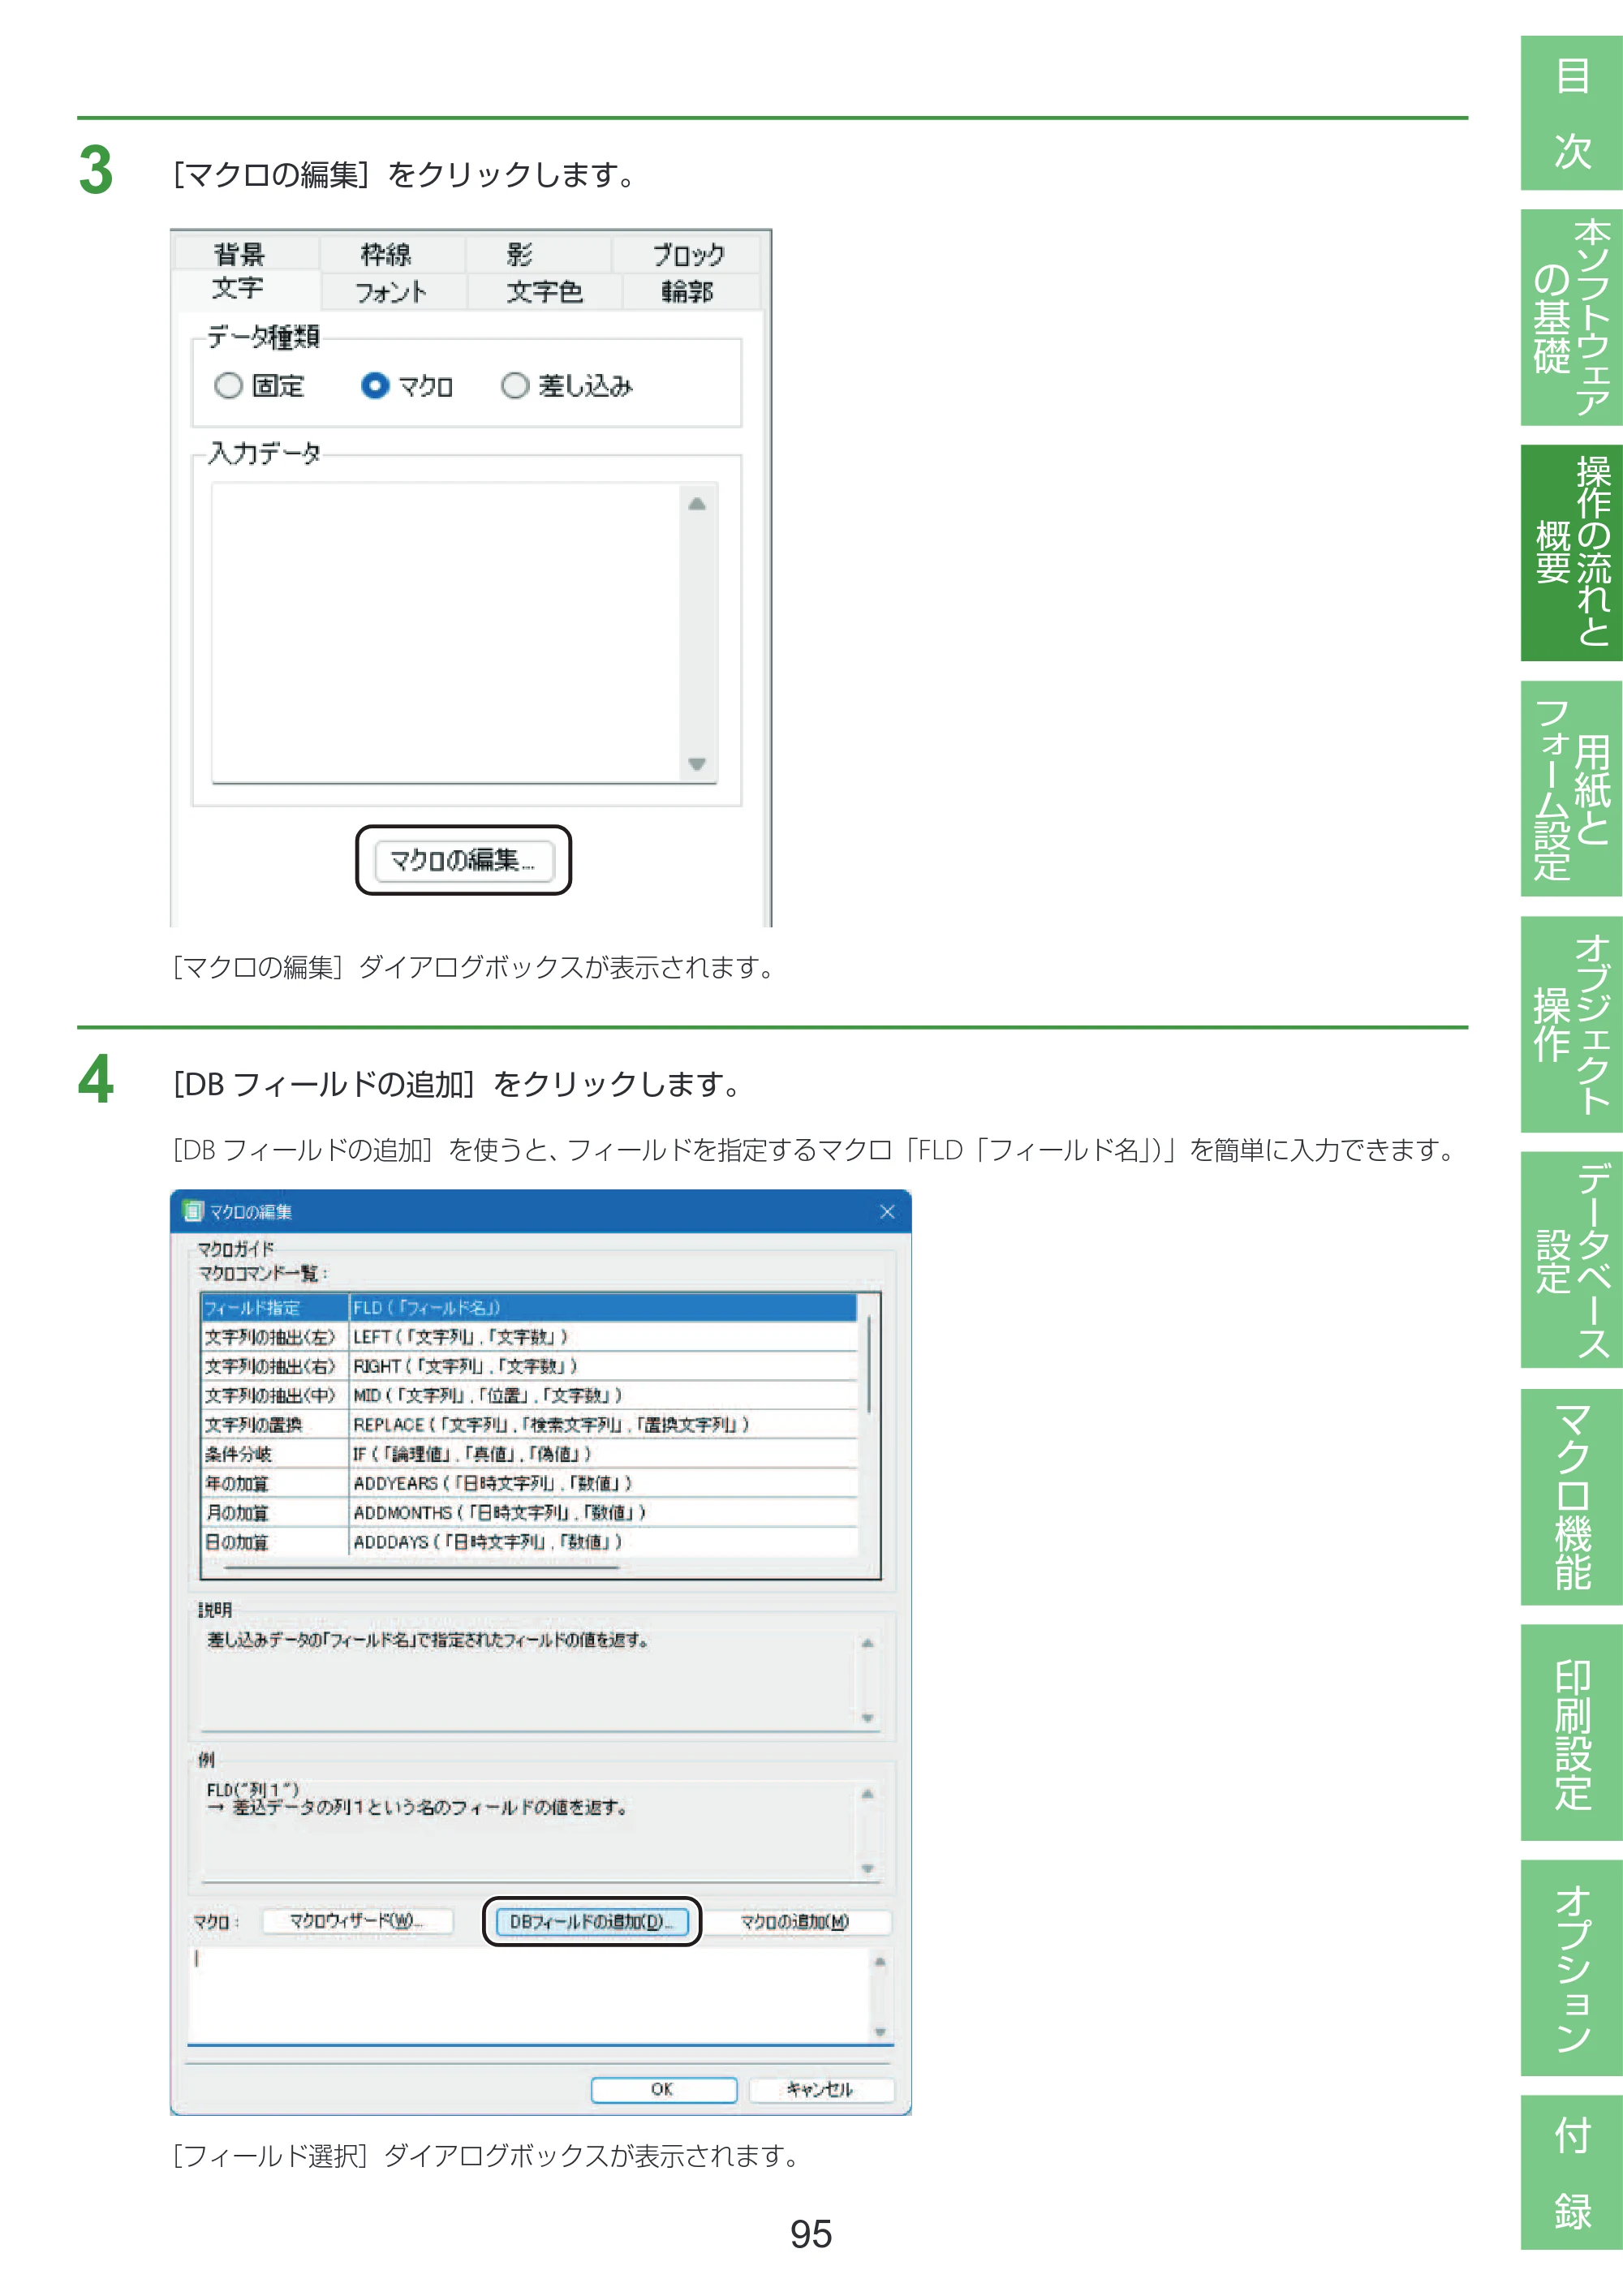Click OK in マクロの編集 dialog
The image size is (1623, 2296).
pyautogui.click(x=663, y=2089)
